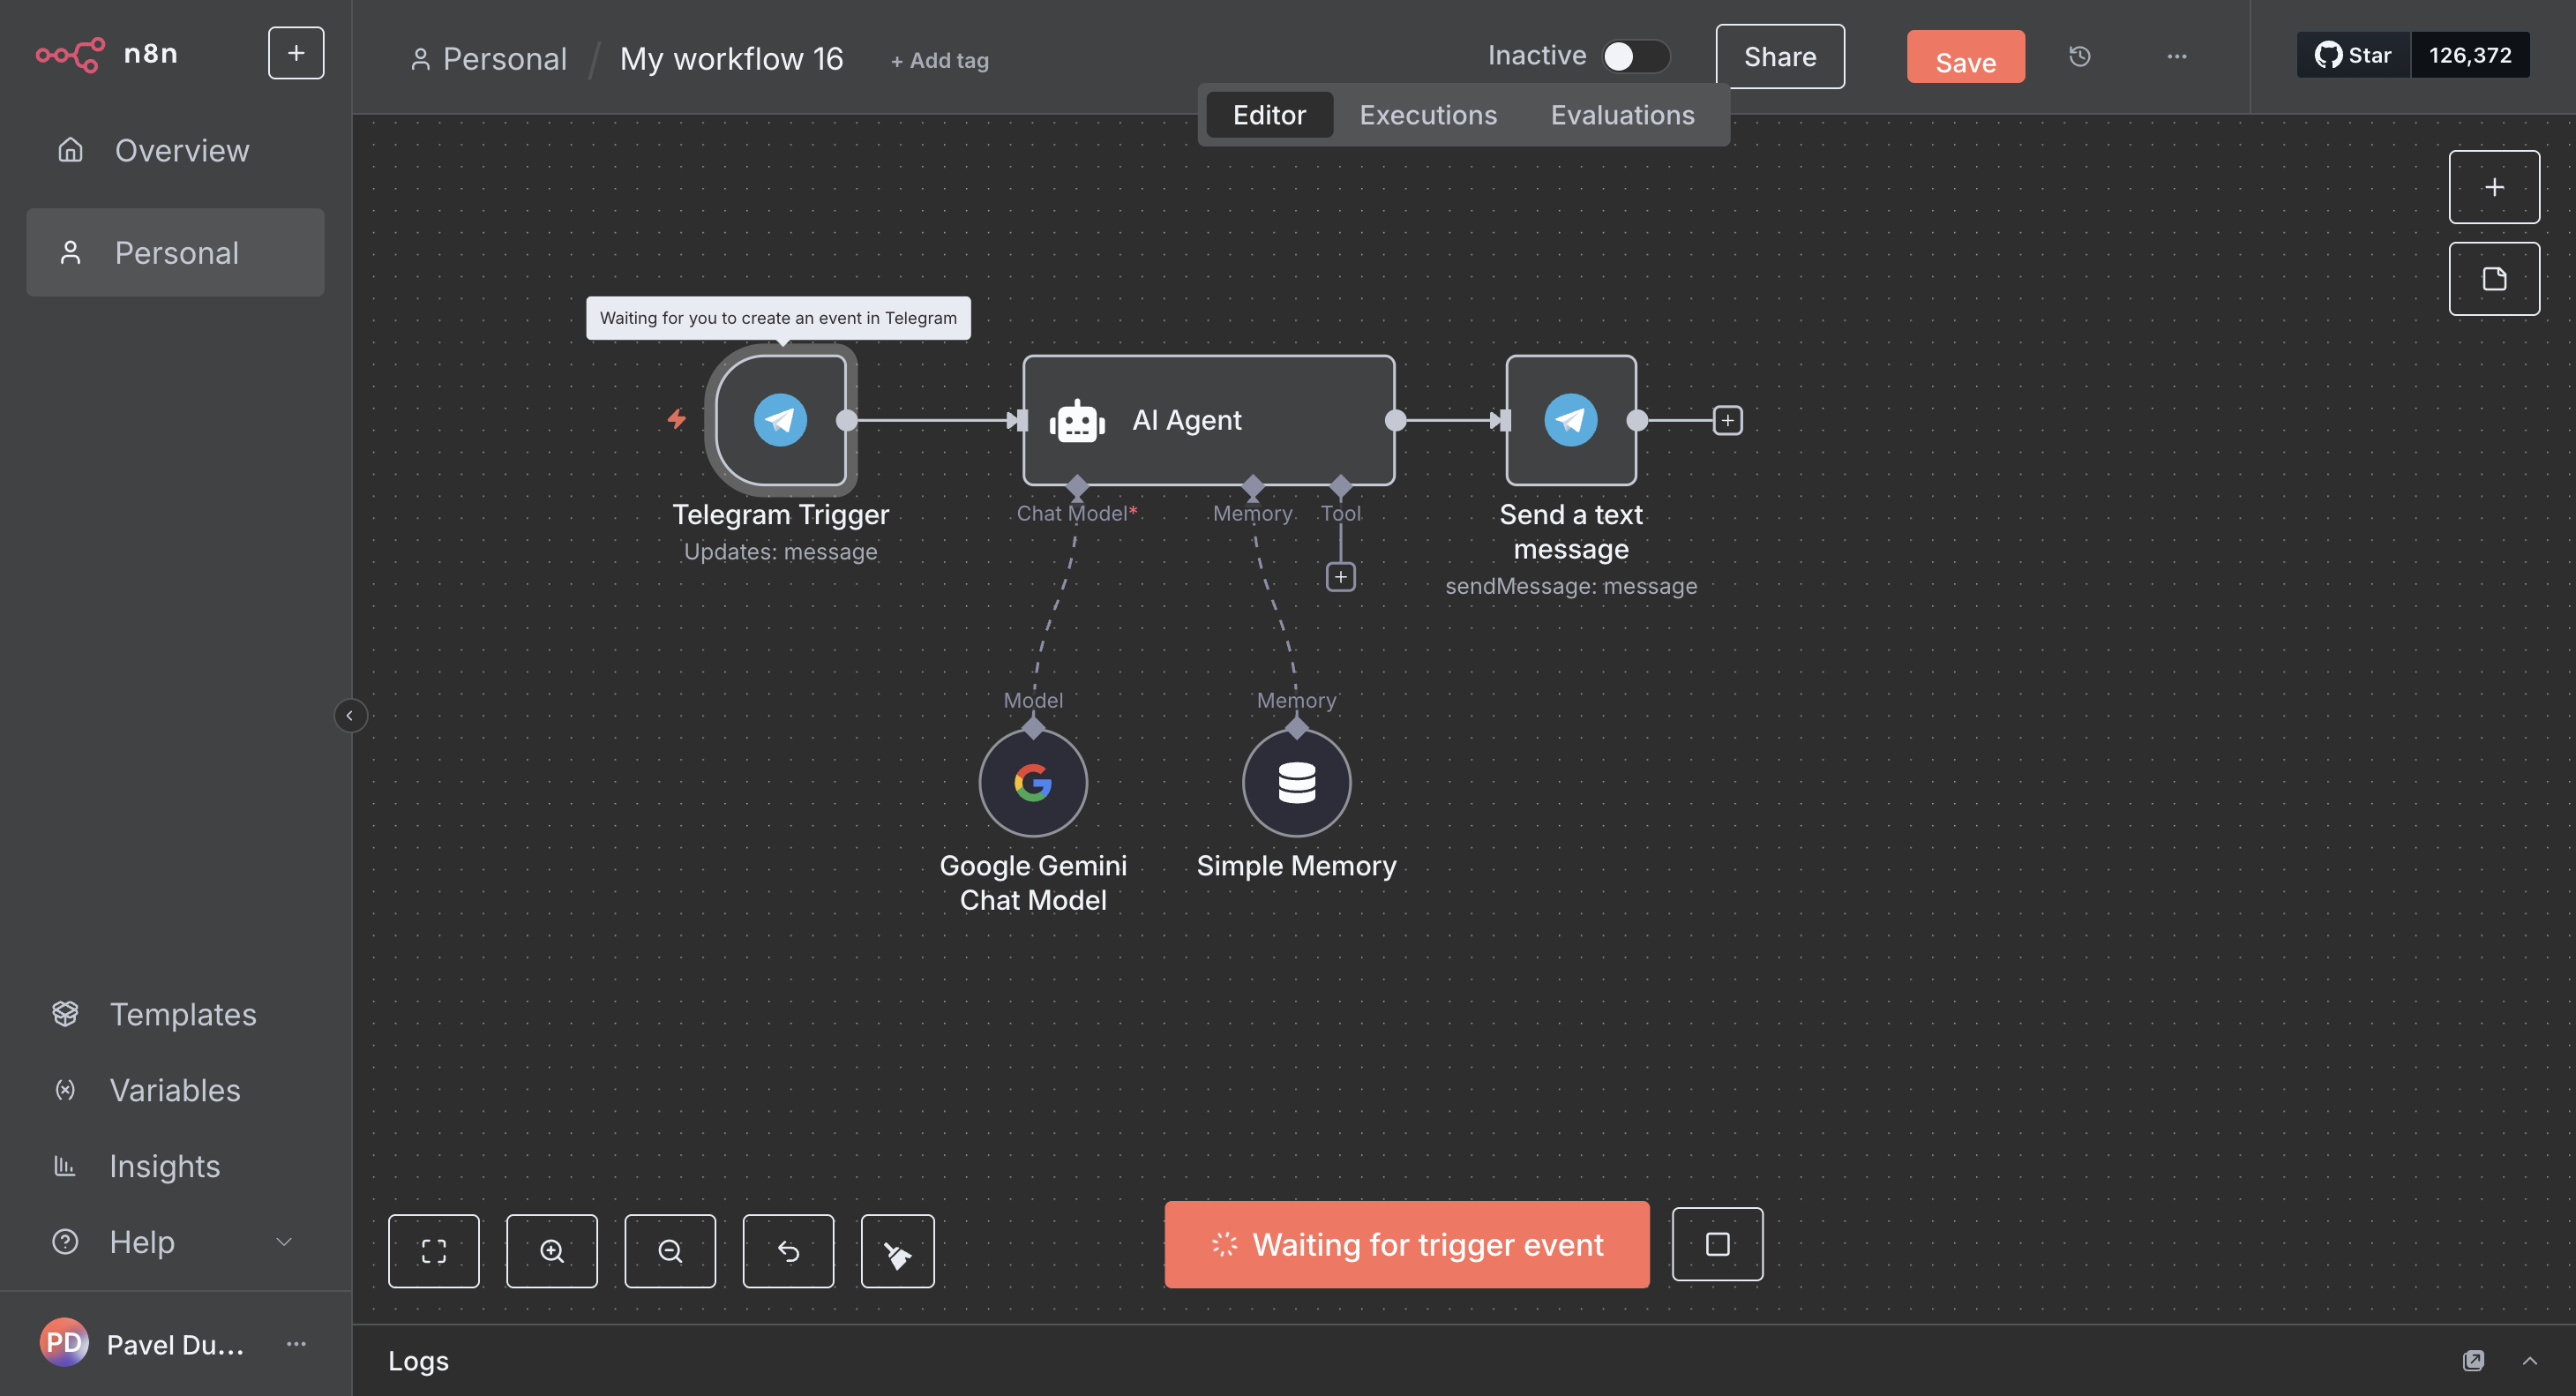The height and width of the screenshot is (1396, 2576).
Task: Zoom in on the workflow canvas
Action: pos(551,1251)
